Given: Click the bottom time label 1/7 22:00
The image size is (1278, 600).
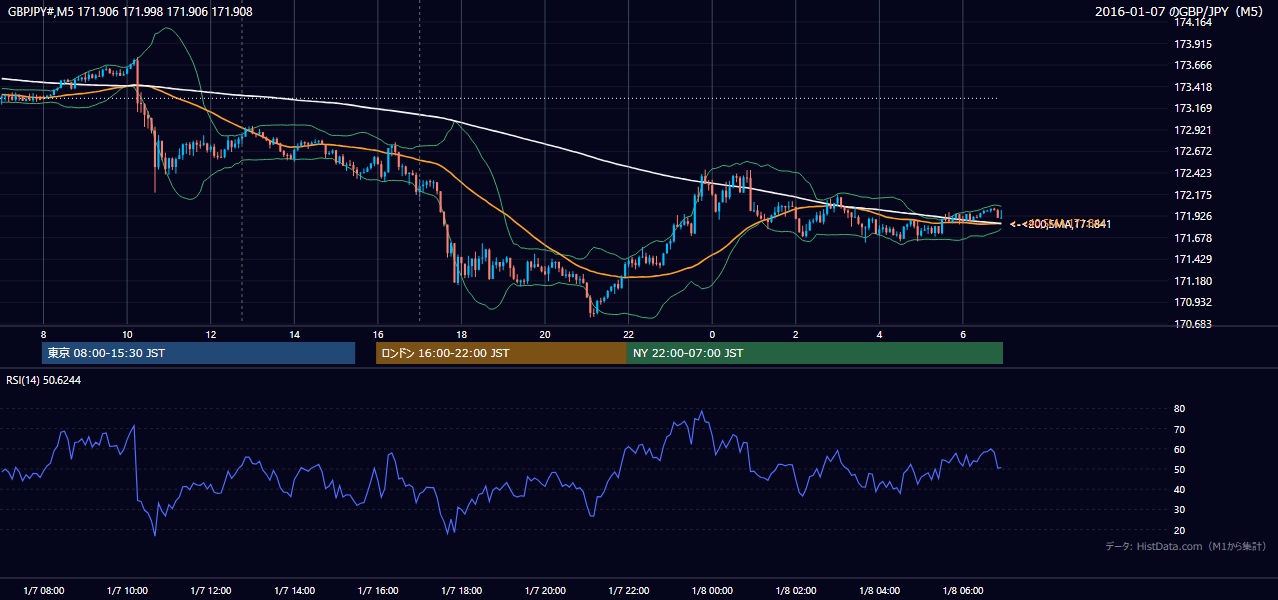Looking at the screenshot, I should click(628, 590).
